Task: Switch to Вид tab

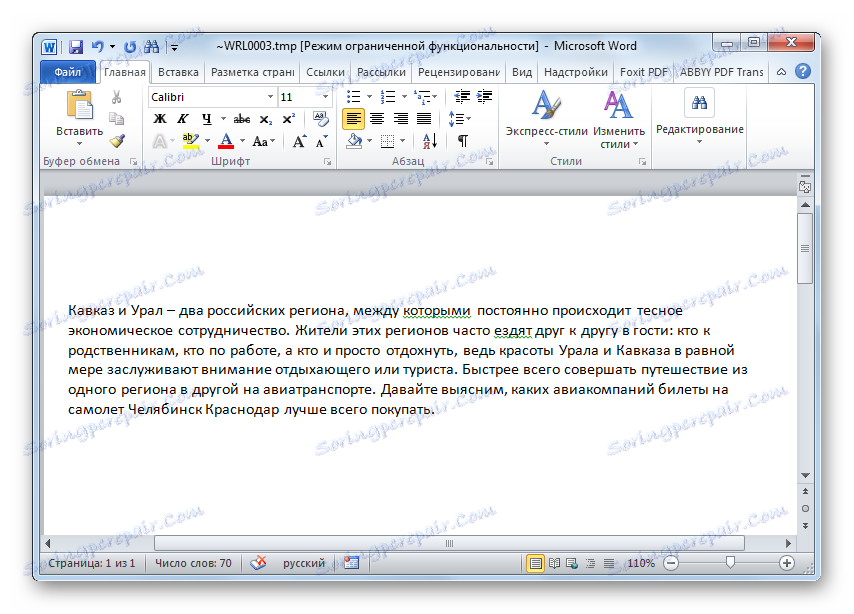Action: tap(522, 72)
